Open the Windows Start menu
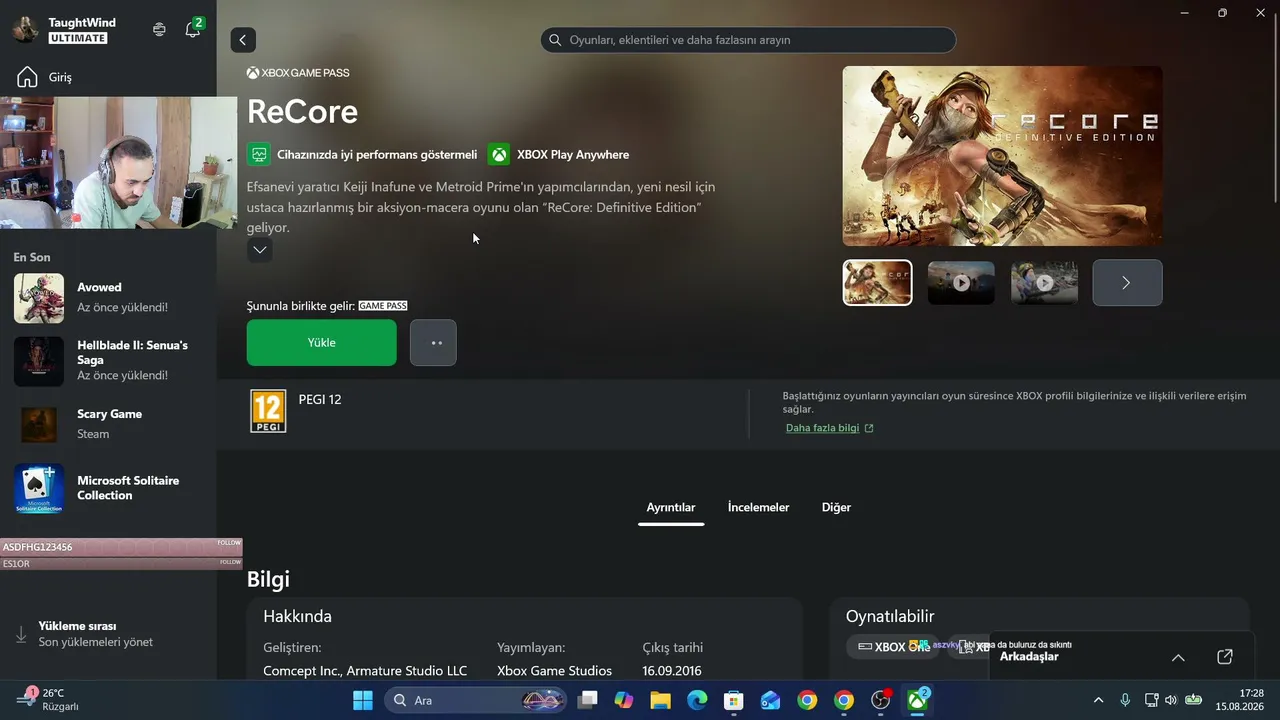This screenshot has width=1280, height=720. click(x=363, y=700)
